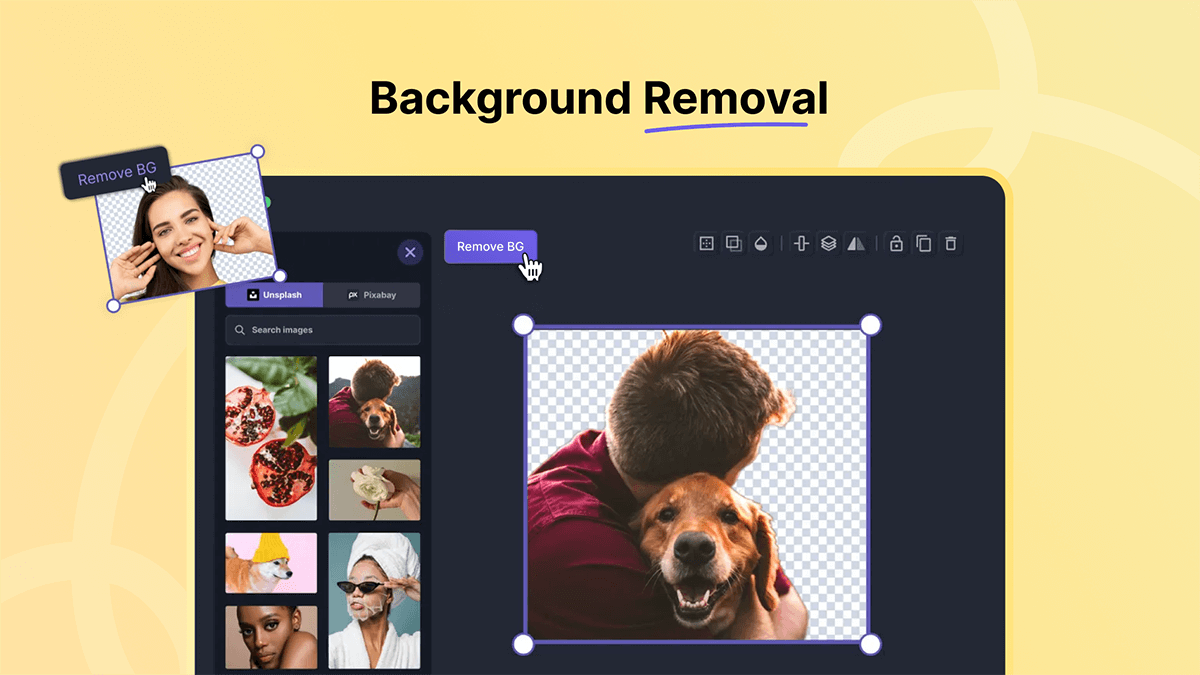Select the pomegranate thumbnail
The width and height of the screenshot is (1200, 675).
[271, 438]
